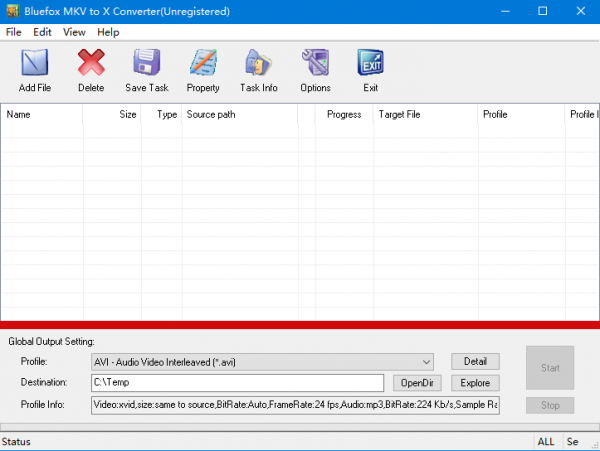Click the Explore button

(x=475, y=383)
